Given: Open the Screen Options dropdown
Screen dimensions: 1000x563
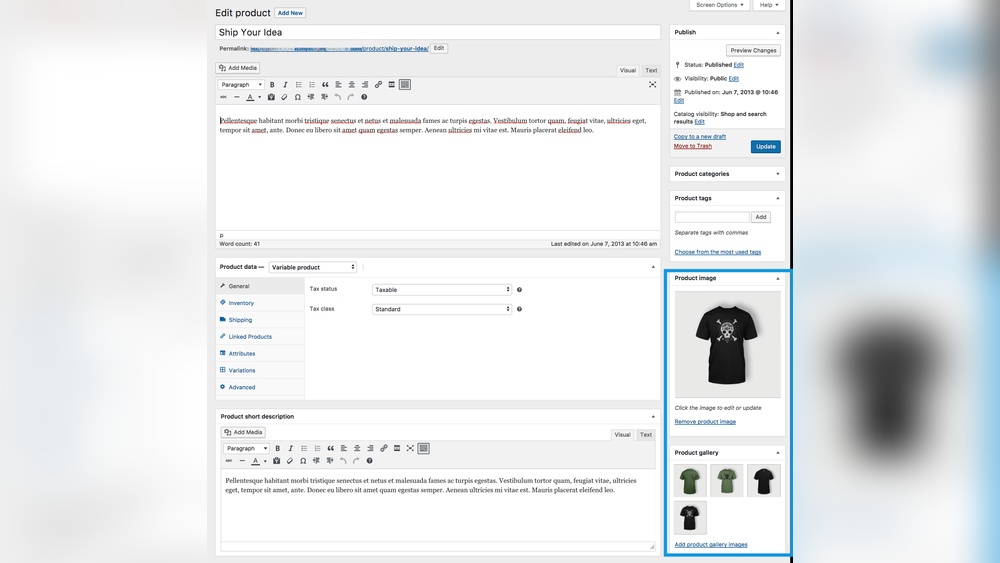Looking at the screenshot, I should 719,5.
